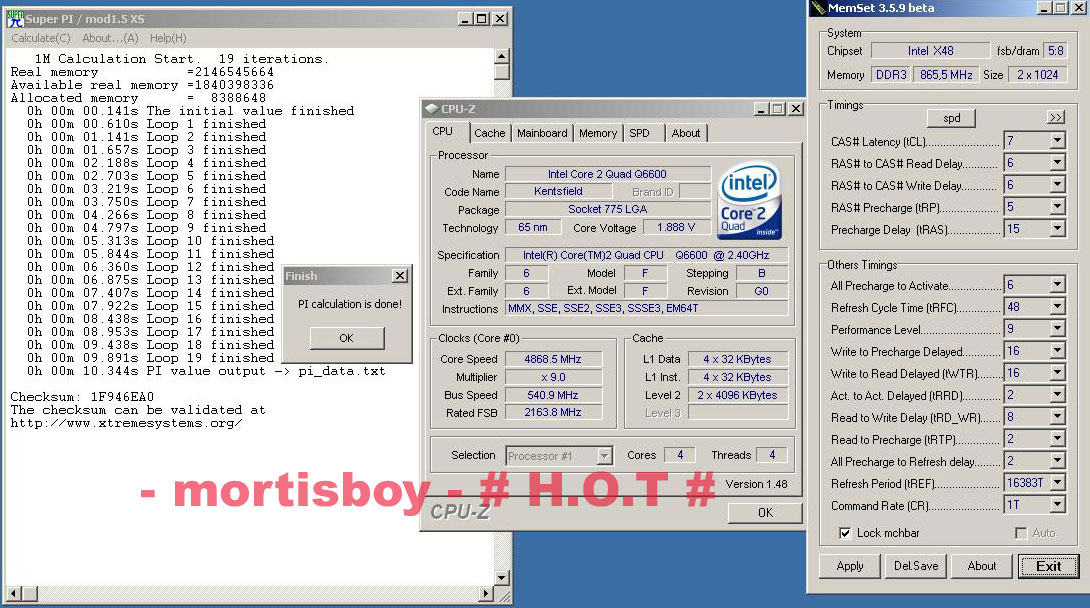Click the OK button in CPU-Z

click(x=765, y=513)
